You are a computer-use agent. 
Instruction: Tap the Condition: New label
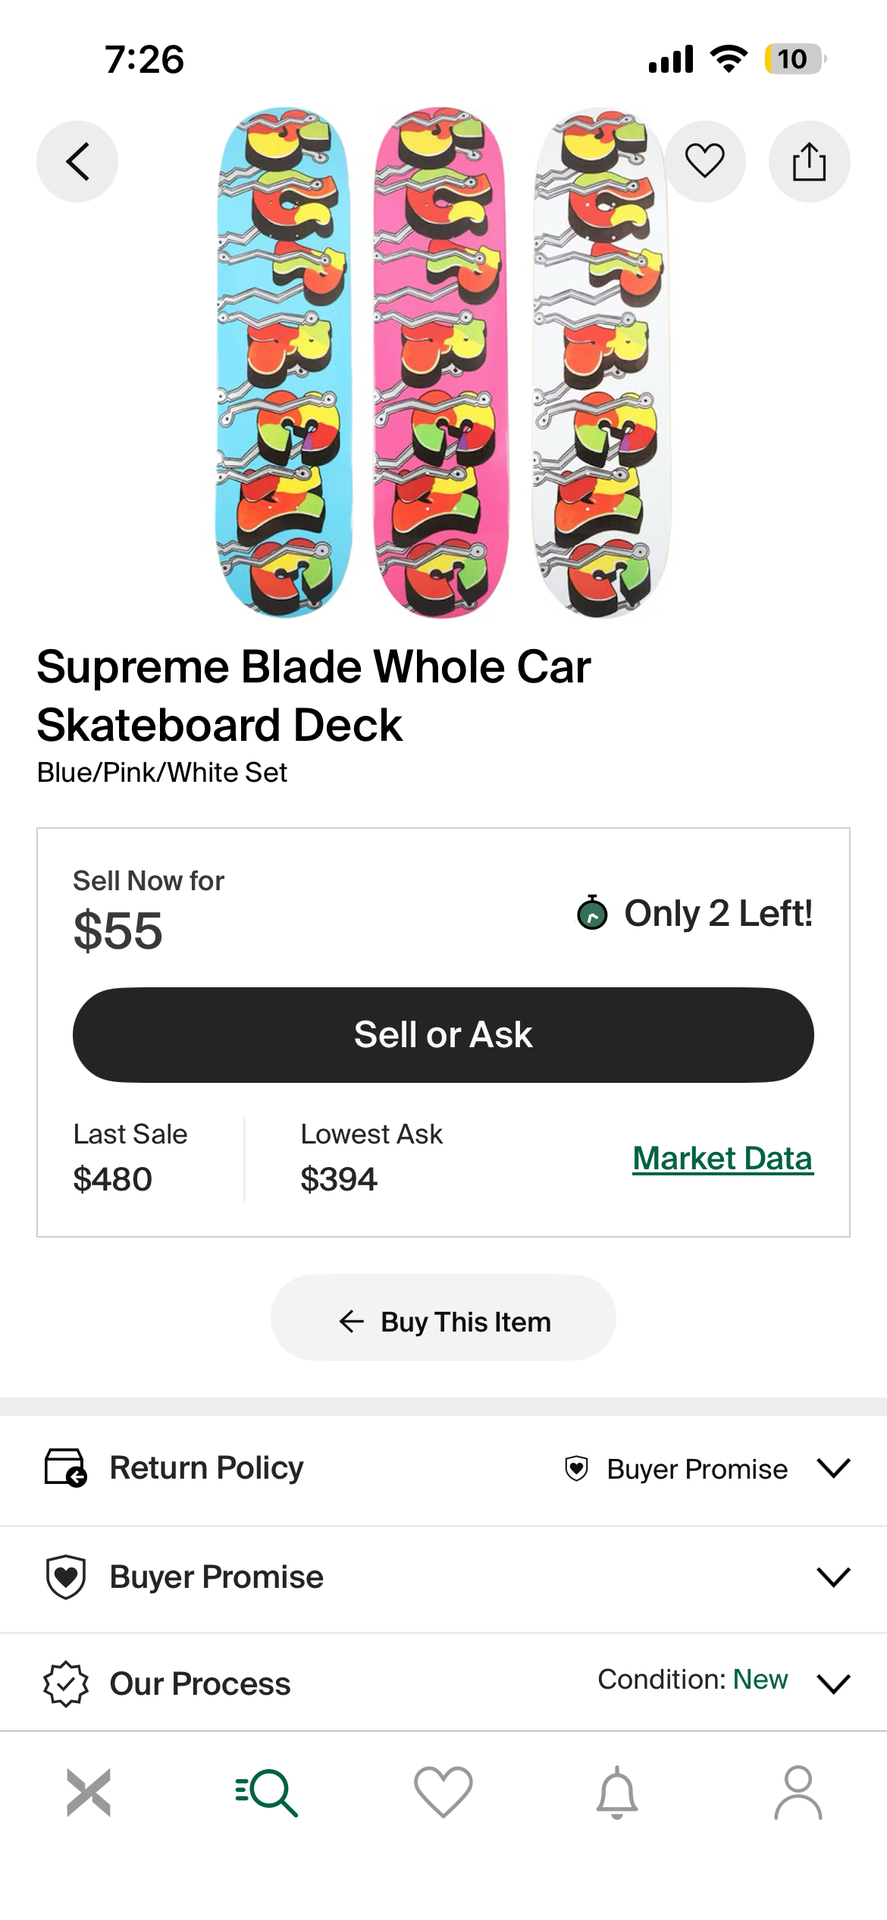tap(692, 1680)
